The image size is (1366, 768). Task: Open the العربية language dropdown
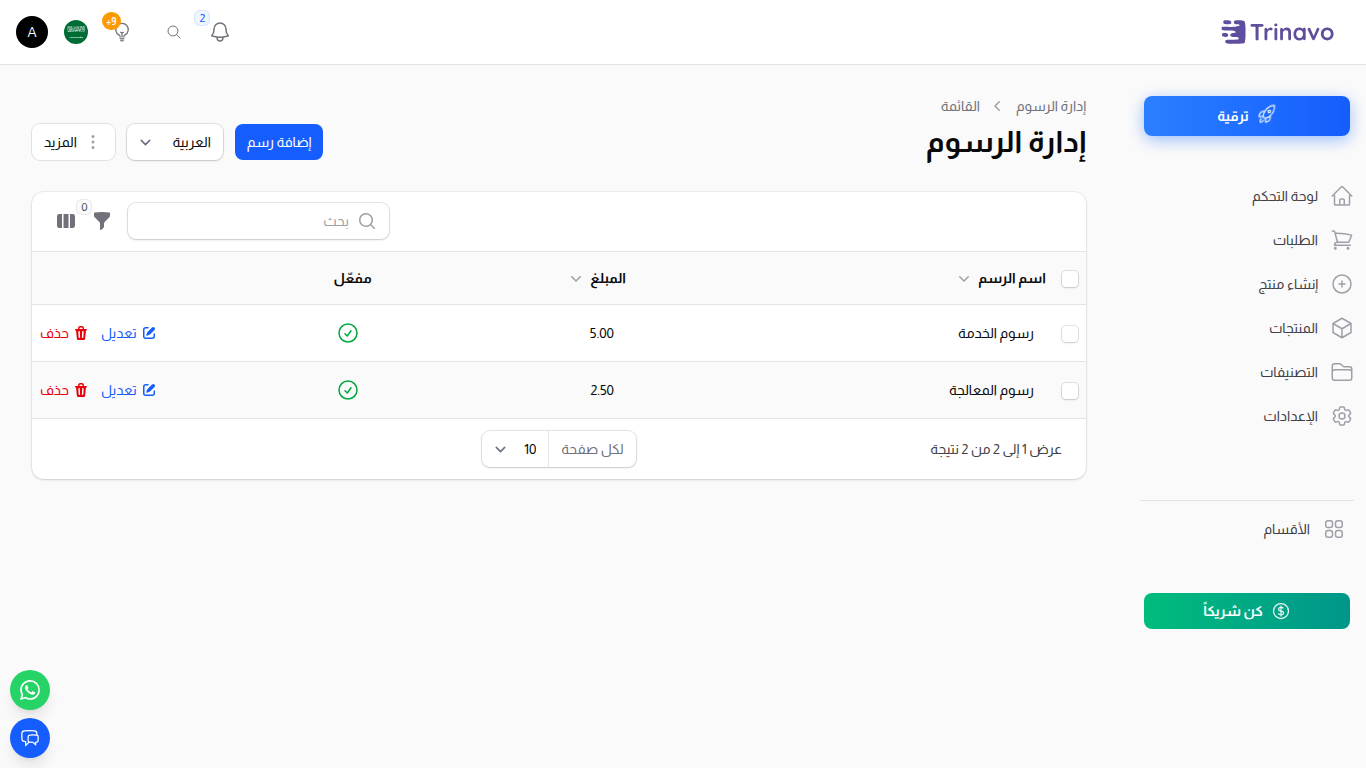pos(175,142)
